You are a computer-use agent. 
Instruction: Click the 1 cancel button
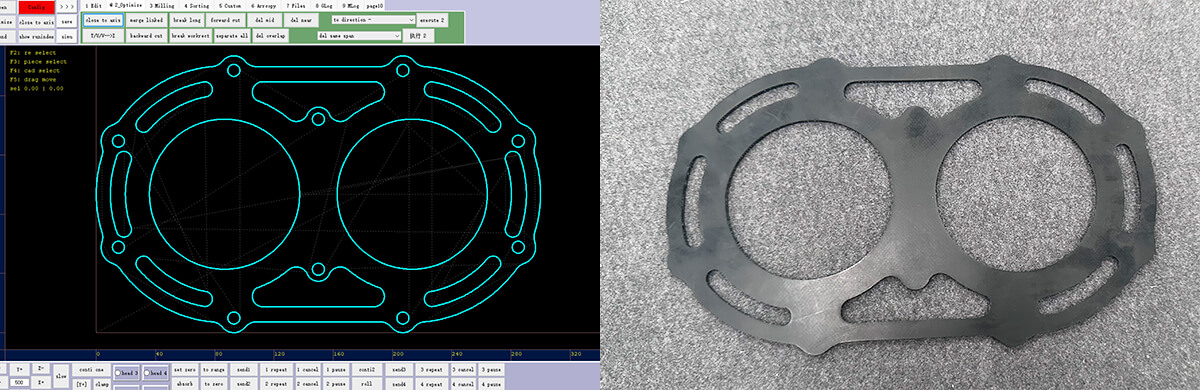308,369
